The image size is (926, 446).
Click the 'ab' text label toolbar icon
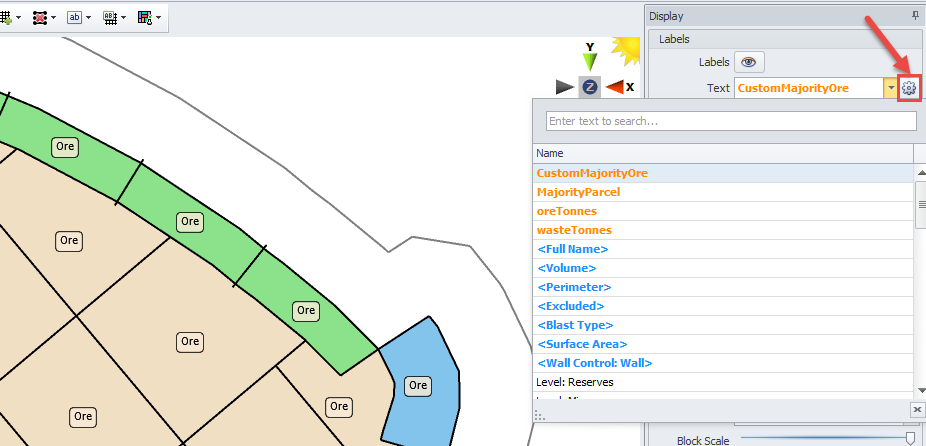[74, 18]
